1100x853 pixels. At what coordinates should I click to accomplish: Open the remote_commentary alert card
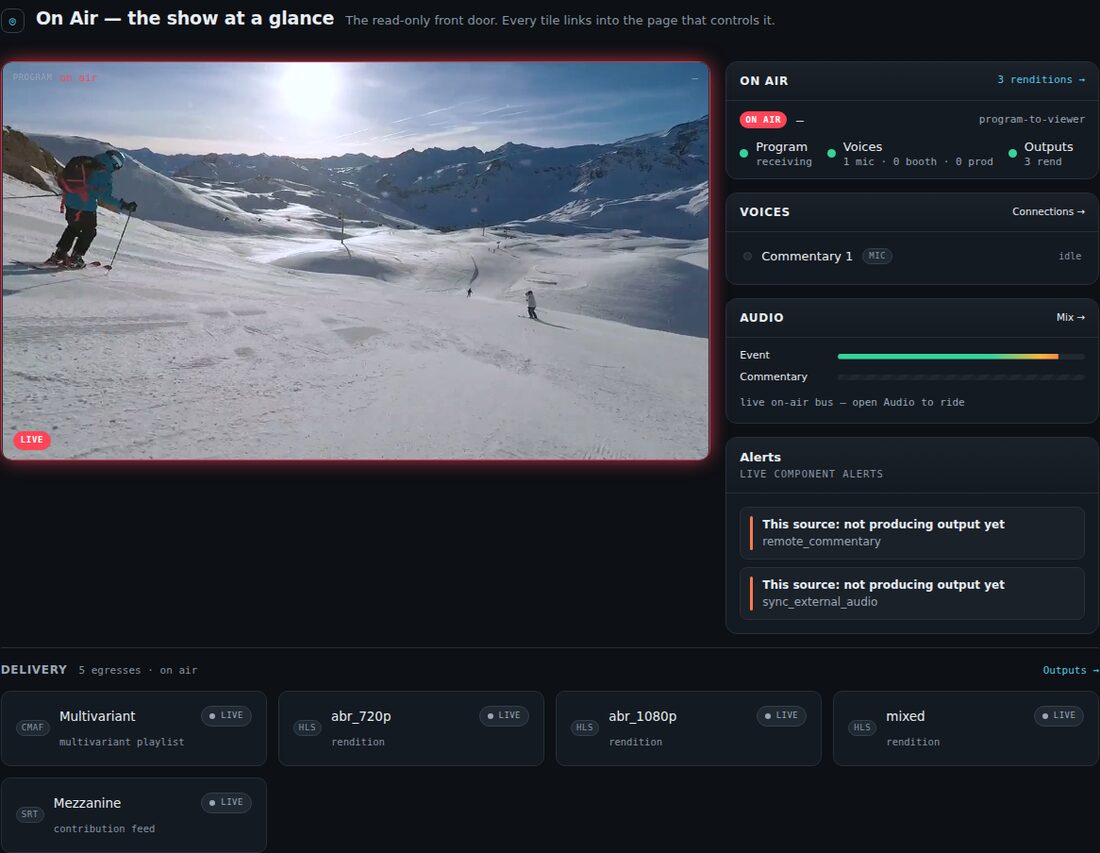912,533
